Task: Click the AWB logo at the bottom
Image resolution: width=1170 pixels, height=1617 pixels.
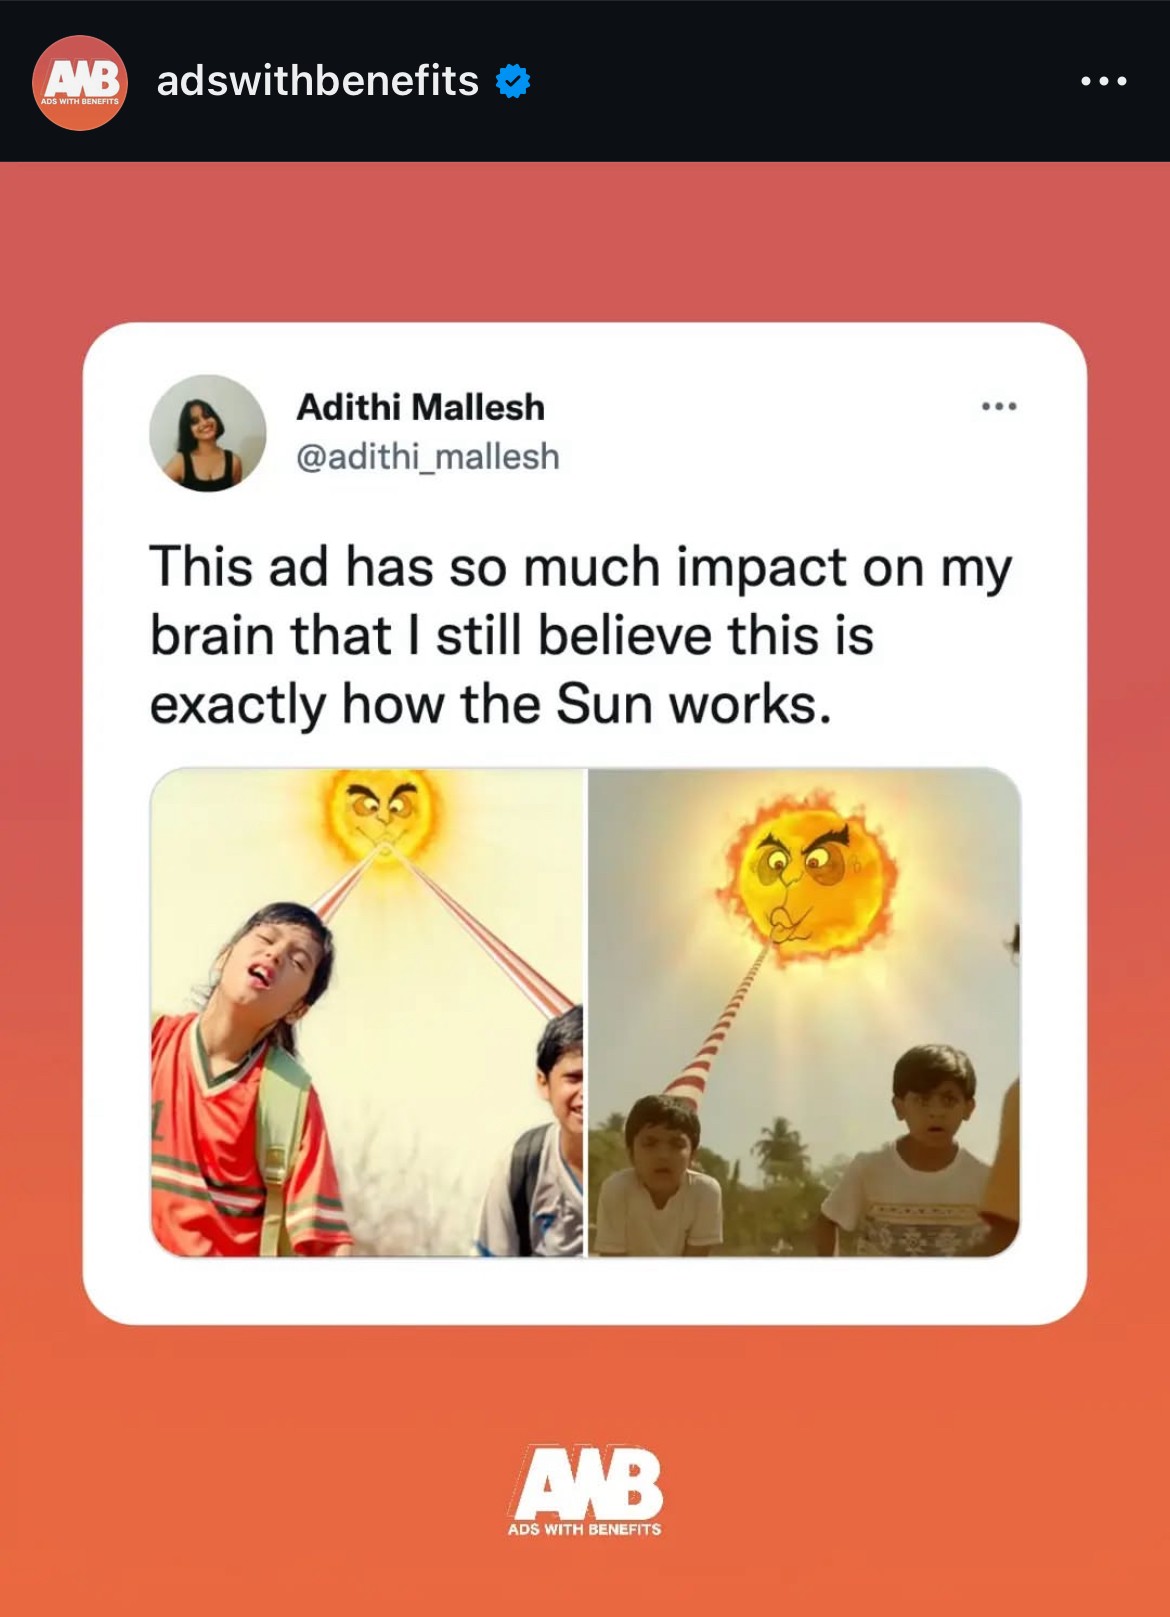Action: (586, 1481)
